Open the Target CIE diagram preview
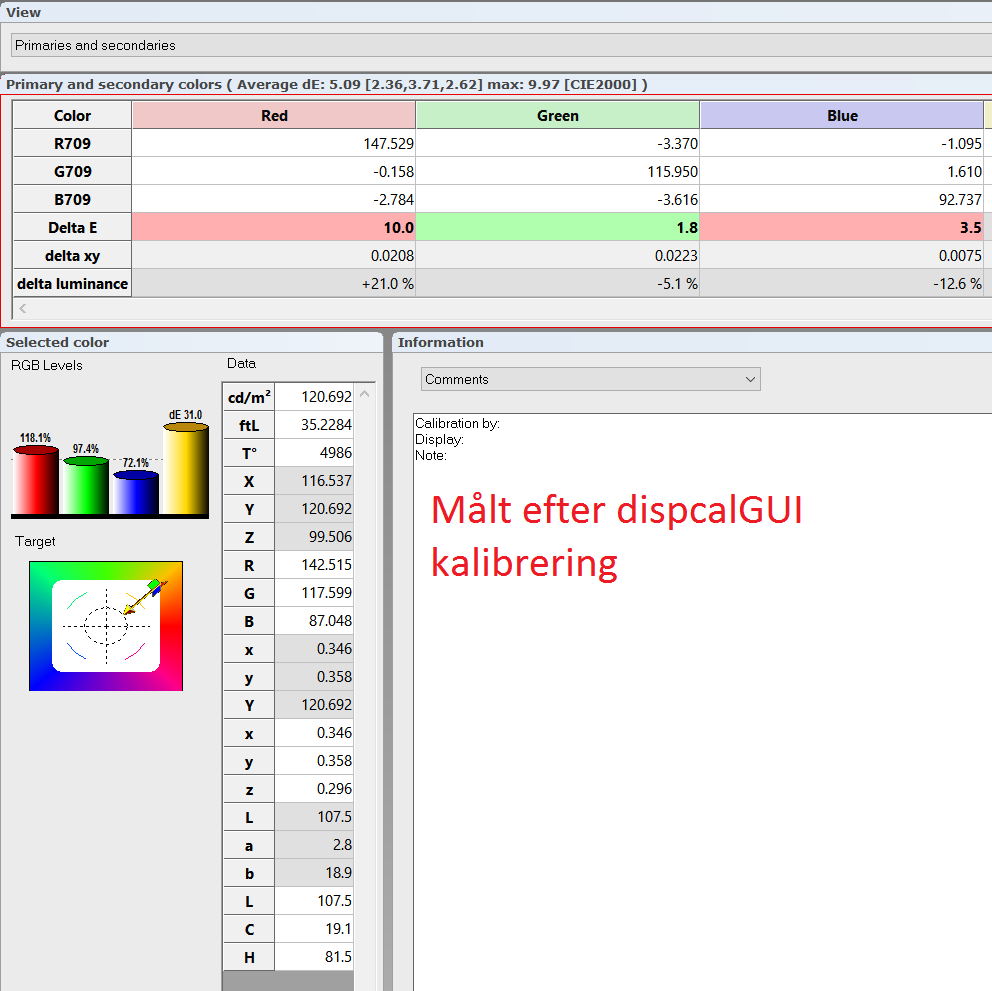The height and width of the screenshot is (991, 992). pos(105,625)
